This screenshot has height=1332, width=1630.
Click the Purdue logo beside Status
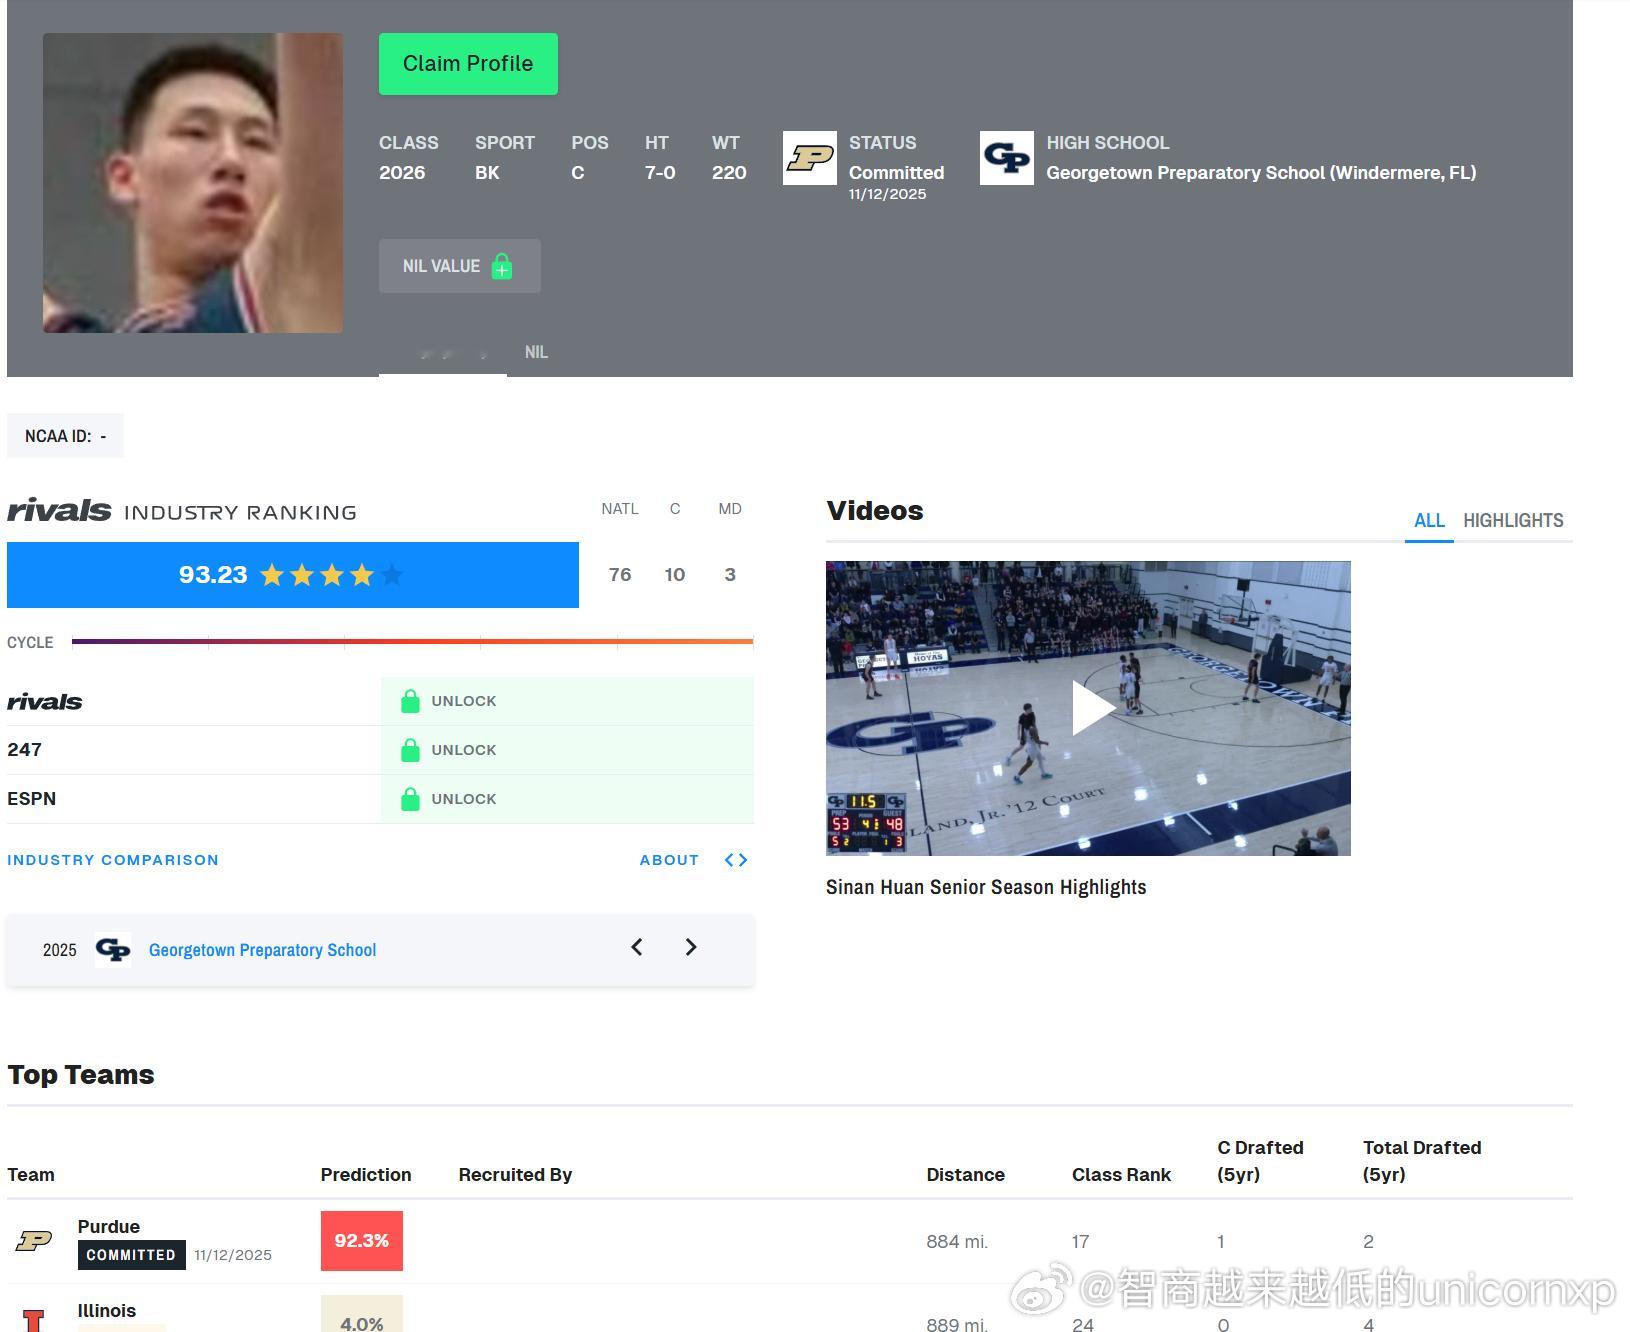(810, 158)
